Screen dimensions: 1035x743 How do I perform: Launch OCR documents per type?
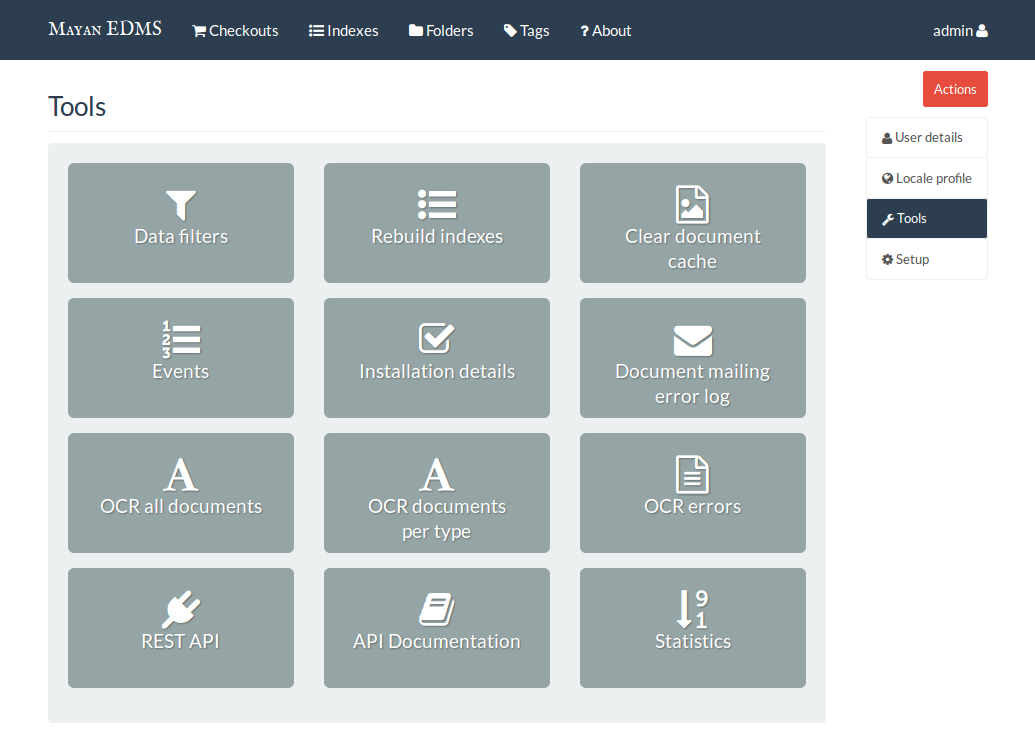click(x=437, y=492)
